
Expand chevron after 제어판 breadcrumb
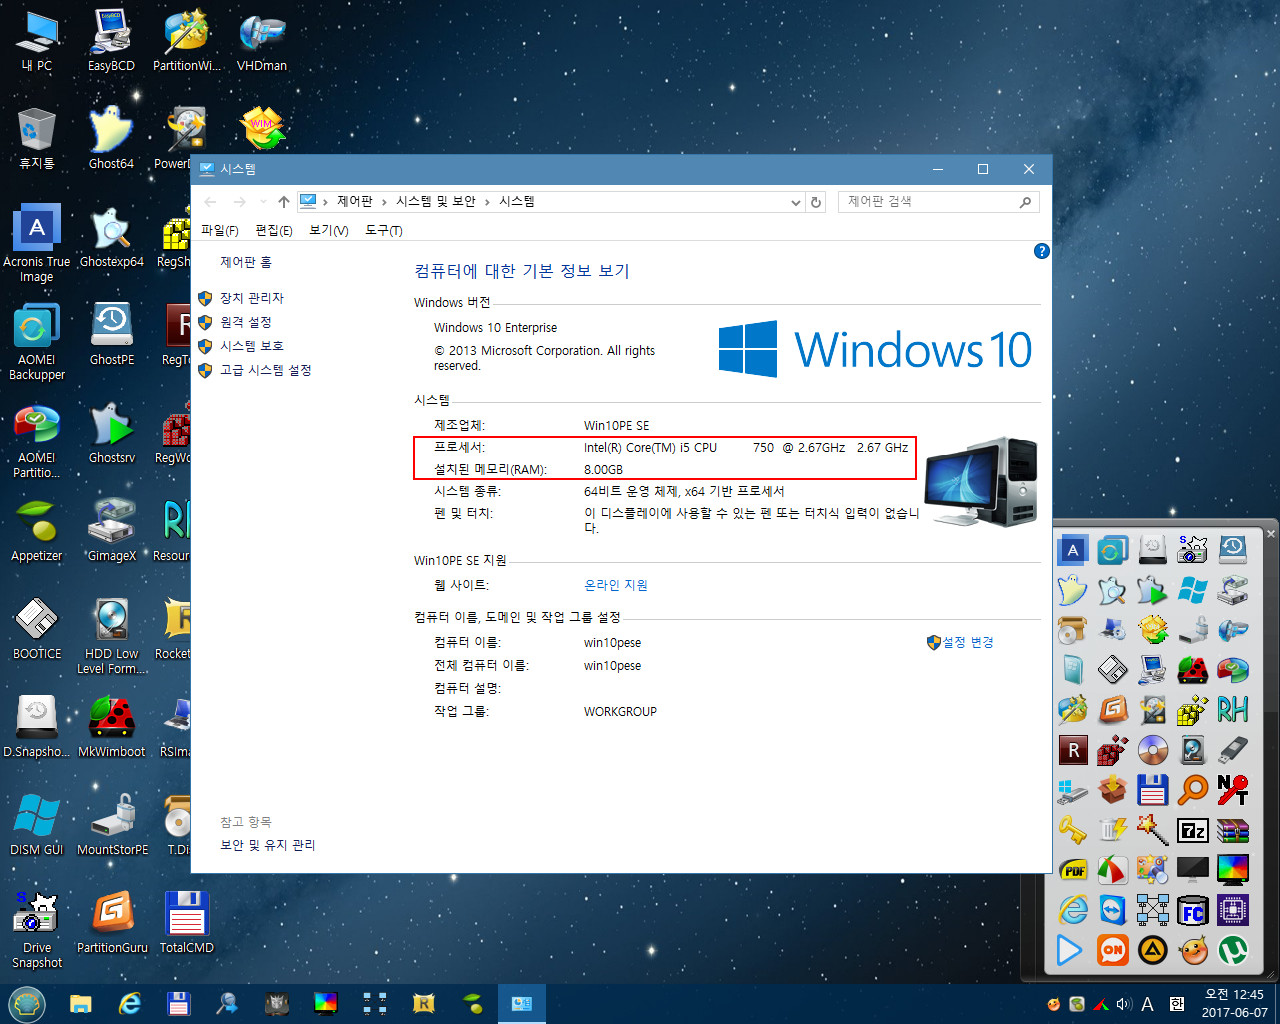[x=384, y=202]
